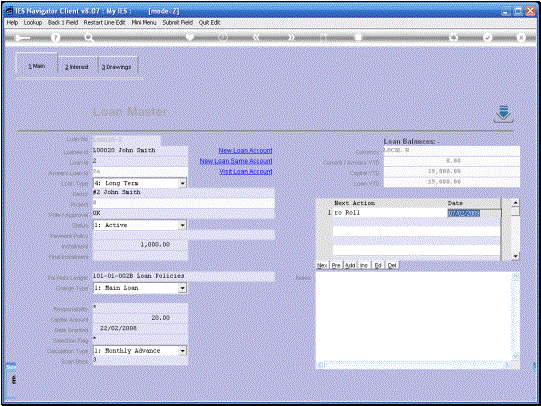
Task: Click the checkmark submit icon in the toolbar
Action: pos(487,37)
